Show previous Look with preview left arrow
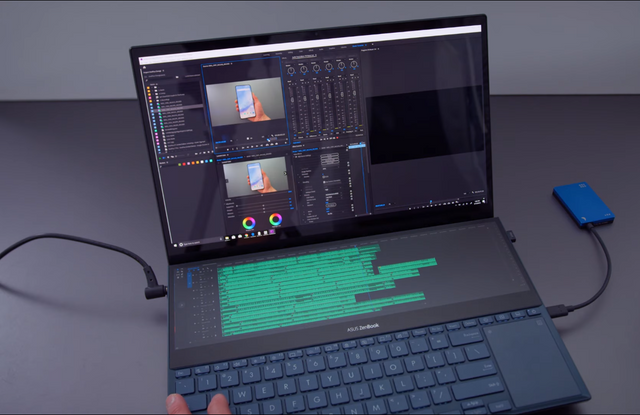640x415 pixels. [x=226, y=179]
